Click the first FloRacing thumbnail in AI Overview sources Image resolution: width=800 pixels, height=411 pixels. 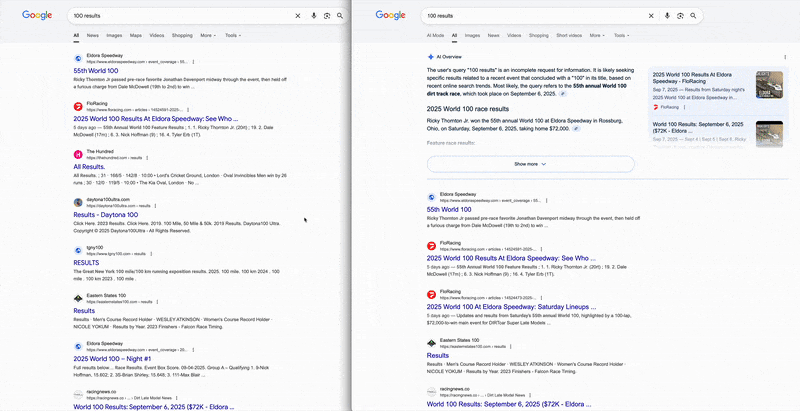(768, 85)
